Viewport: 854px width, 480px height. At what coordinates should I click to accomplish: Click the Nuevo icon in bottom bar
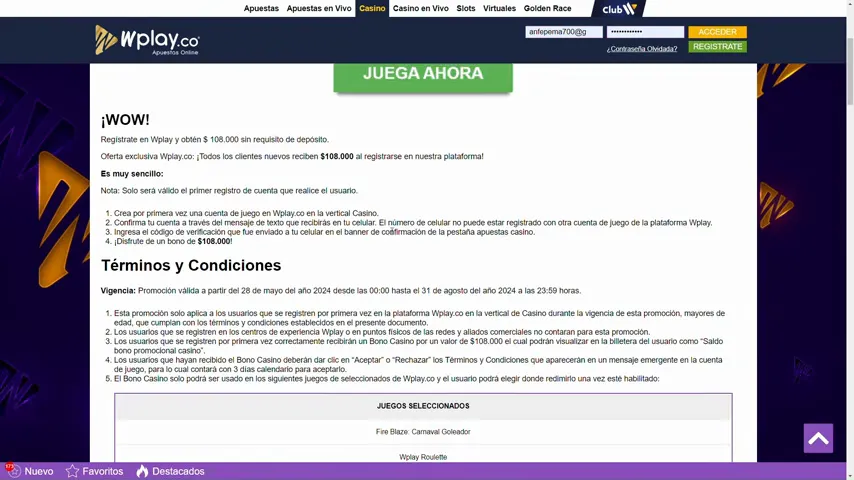coord(12,471)
